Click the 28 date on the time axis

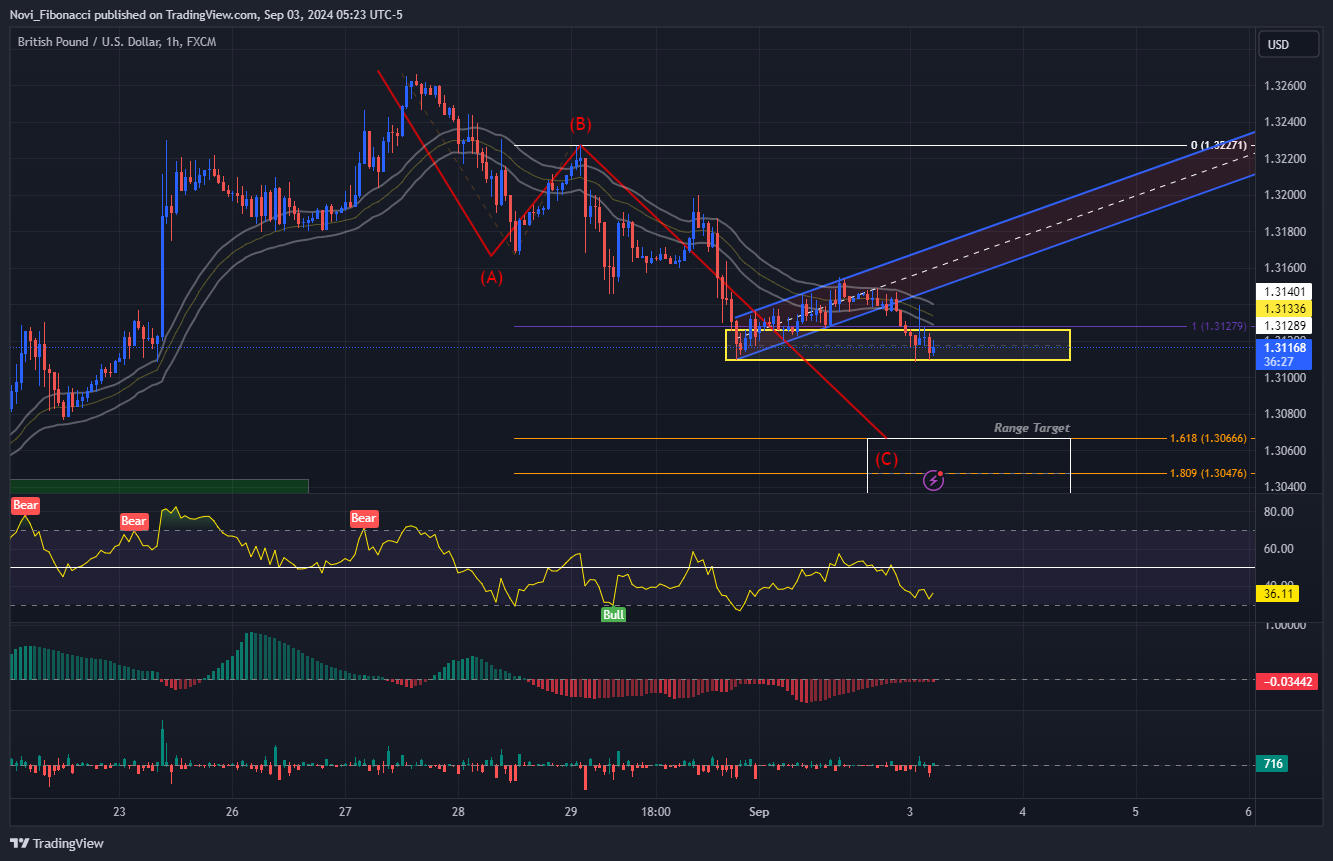point(458,811)
